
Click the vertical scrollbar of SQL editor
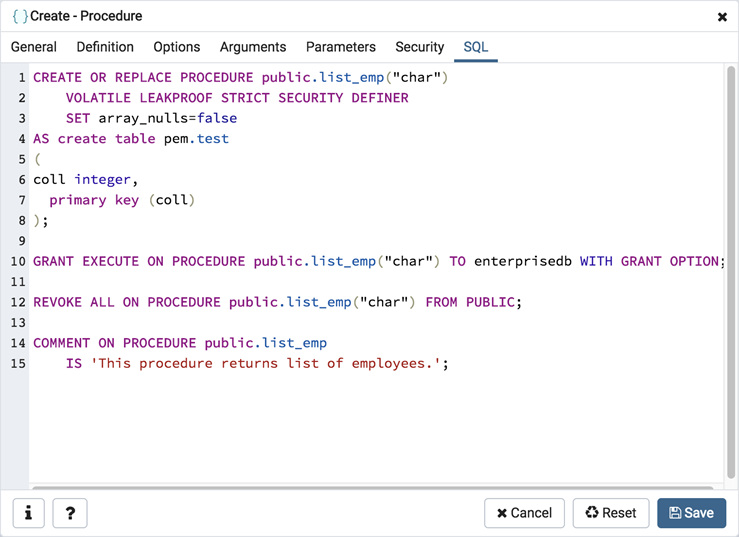pyautogui.click(x=731, y=270)
